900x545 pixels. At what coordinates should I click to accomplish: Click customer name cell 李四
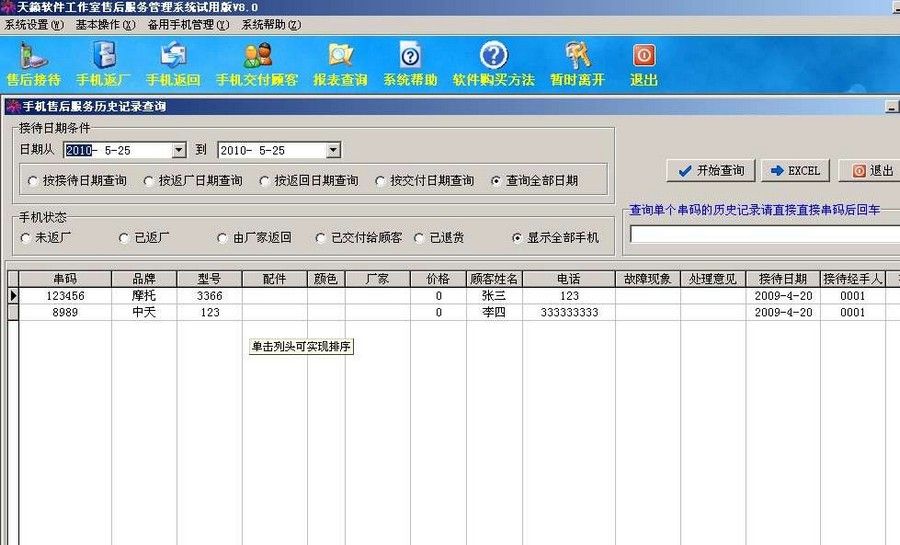(x=494, y=313)
